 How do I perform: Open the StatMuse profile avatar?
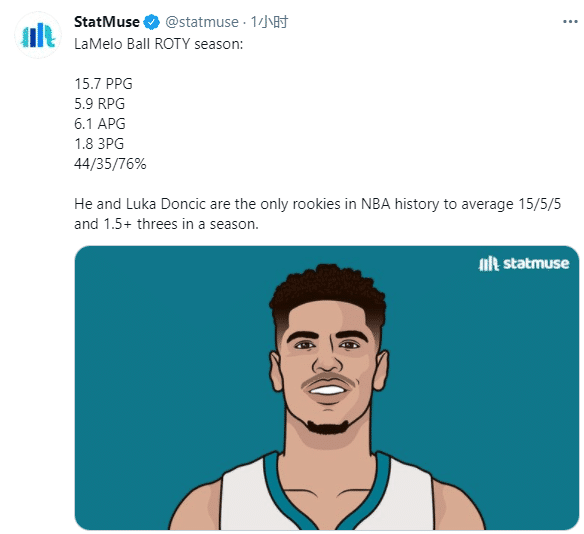pos(38,35)
